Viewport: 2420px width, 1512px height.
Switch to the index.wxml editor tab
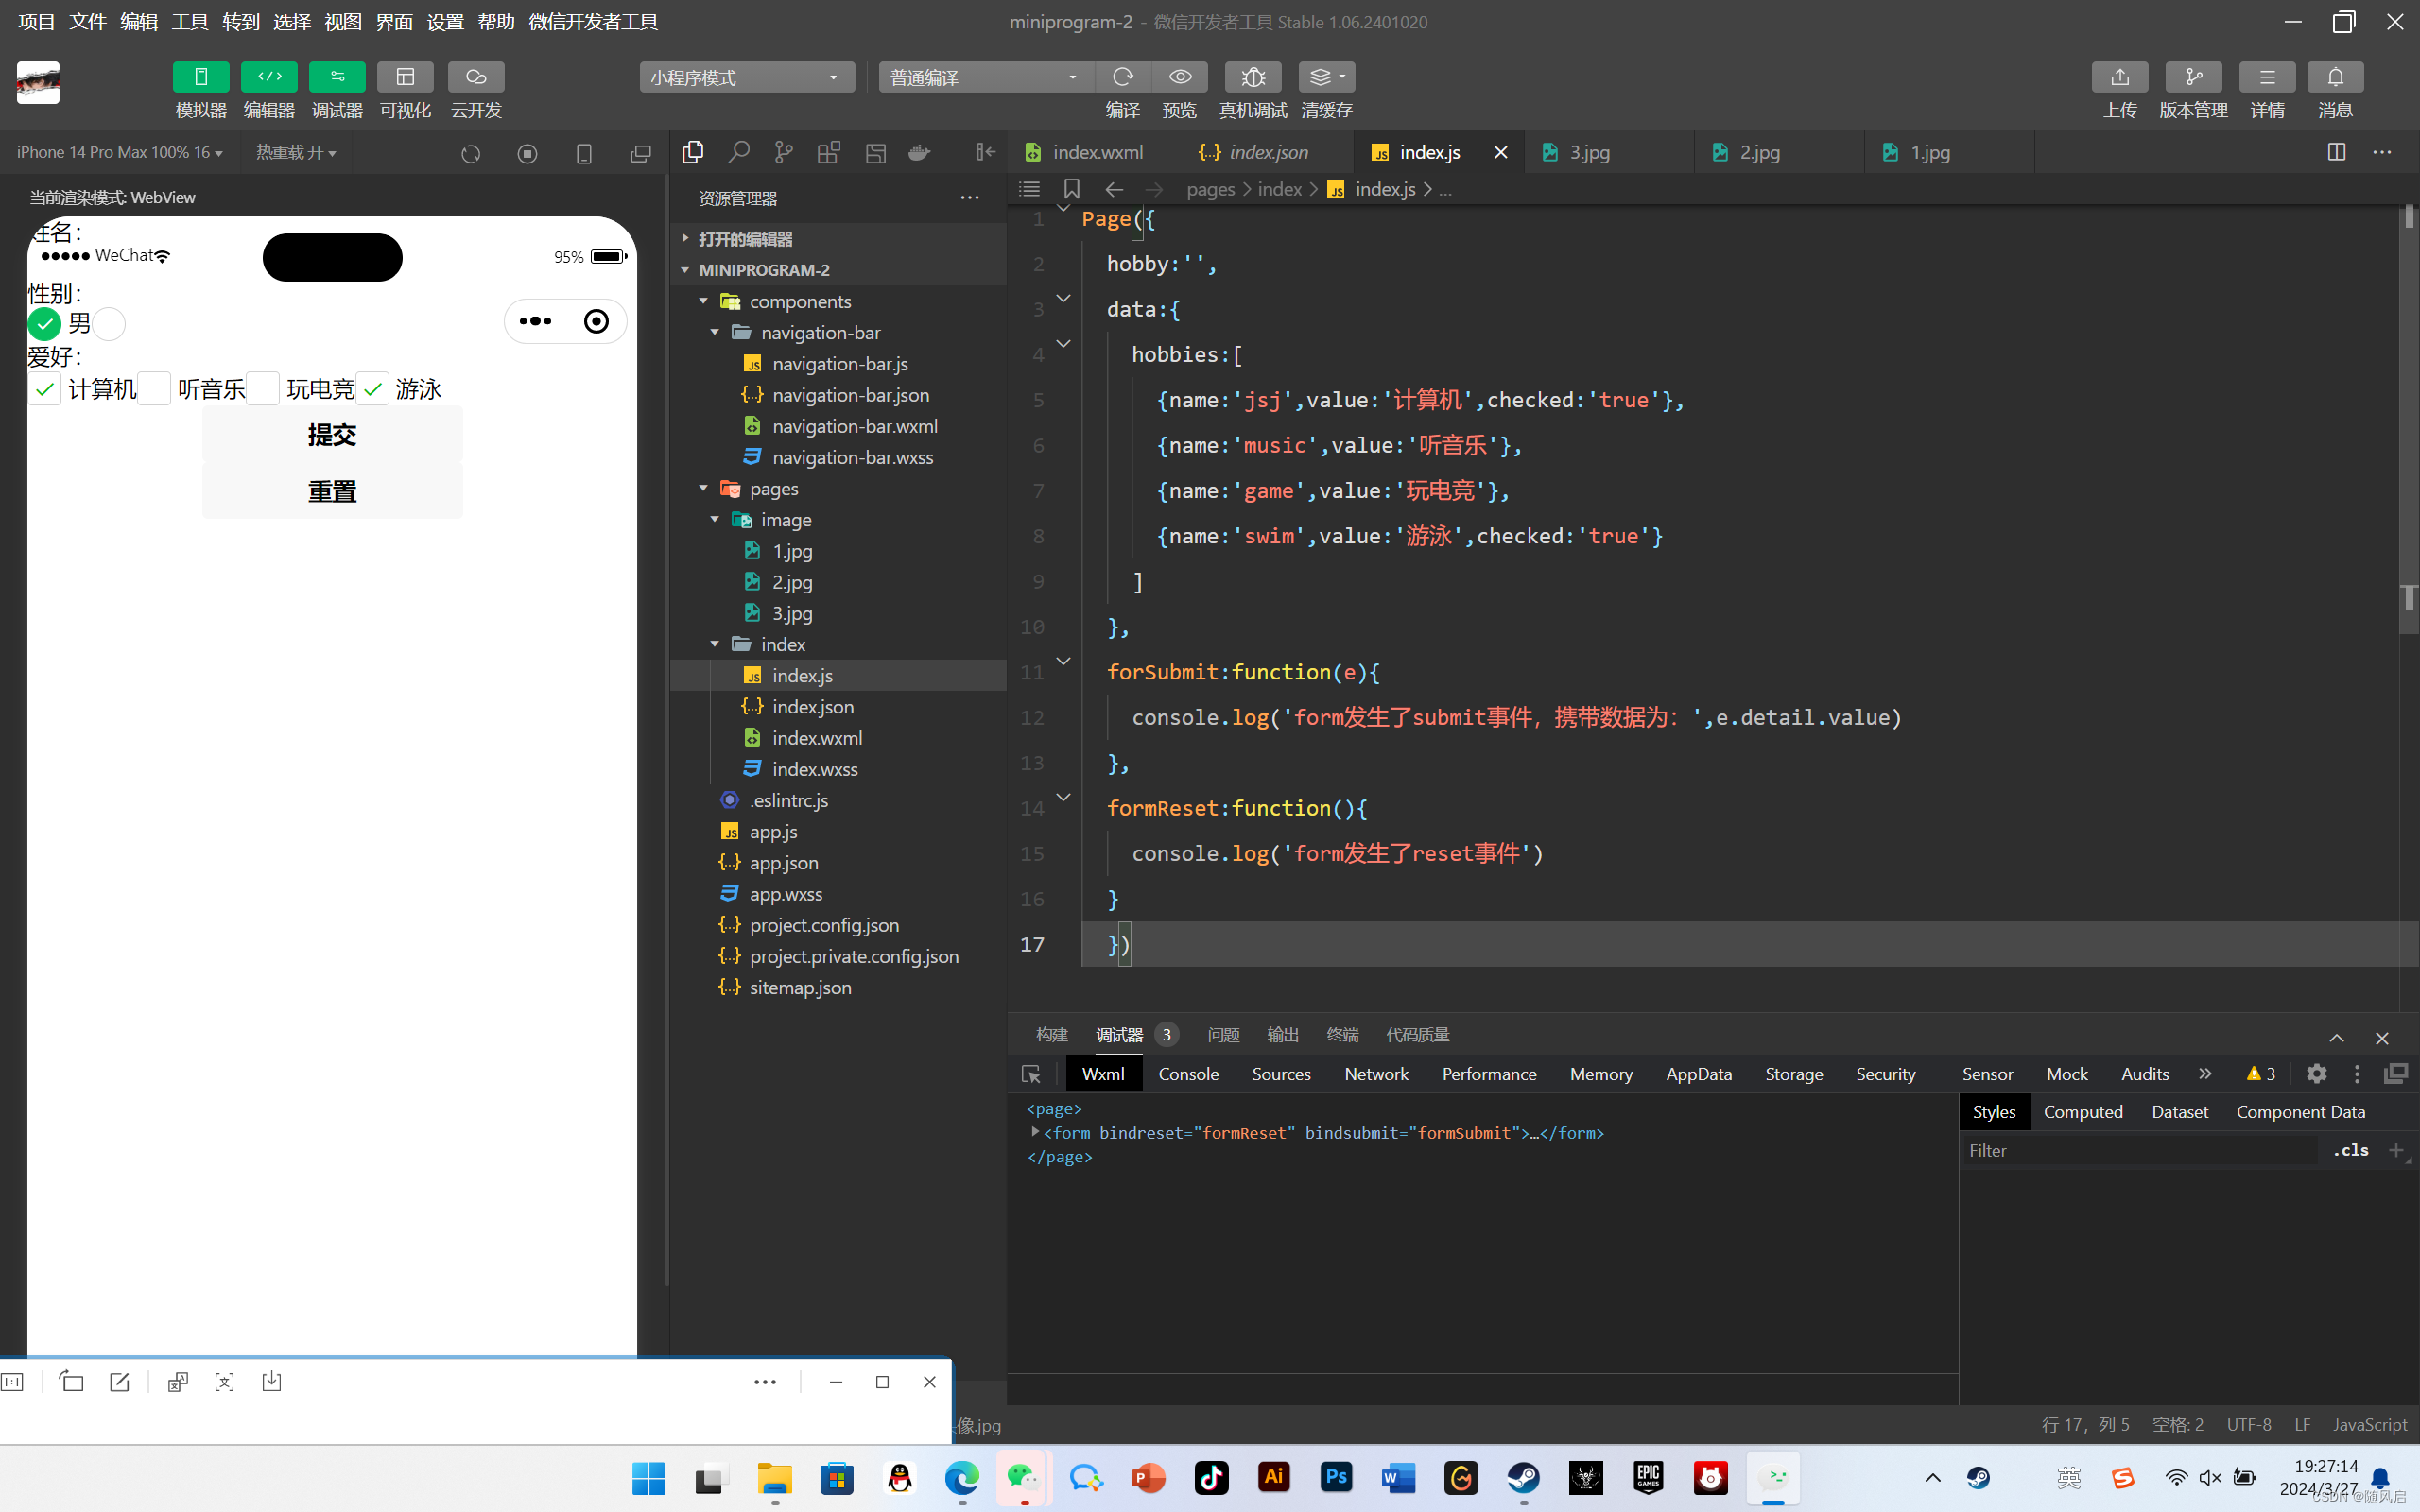(x=1096, y=152)
